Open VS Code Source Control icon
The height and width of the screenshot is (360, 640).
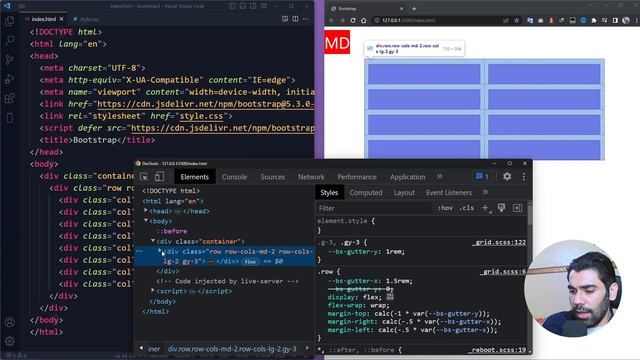pyautogui.click(x=10, y=60)
